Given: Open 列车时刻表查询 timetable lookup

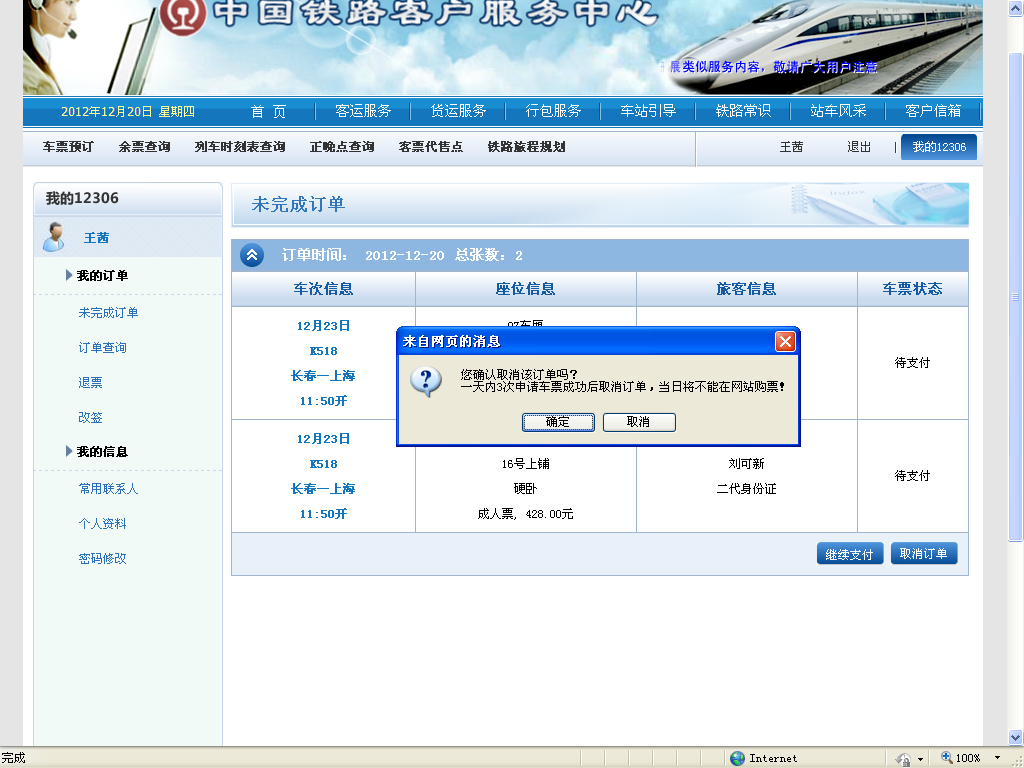Looking at the screenshot, I should click(x=240, y=147).
